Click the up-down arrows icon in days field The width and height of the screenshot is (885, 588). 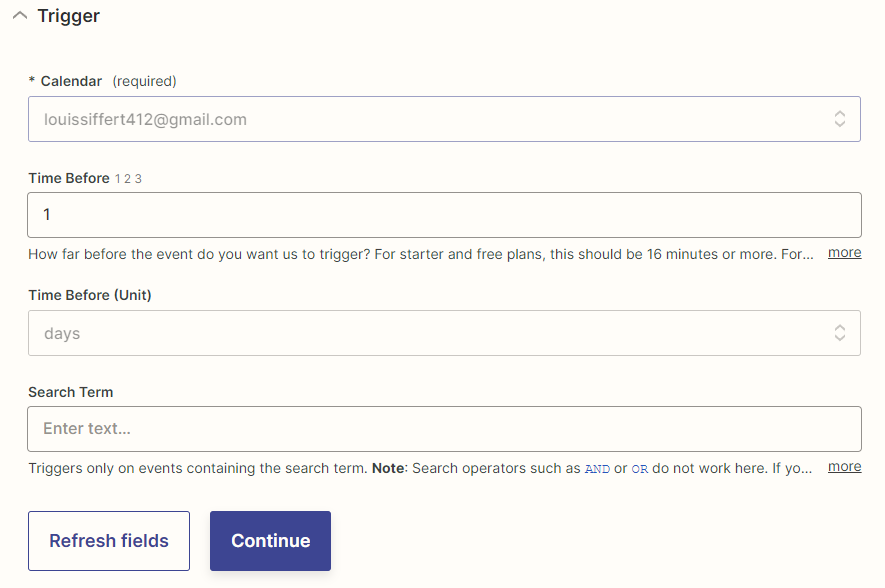click(840, 333)
